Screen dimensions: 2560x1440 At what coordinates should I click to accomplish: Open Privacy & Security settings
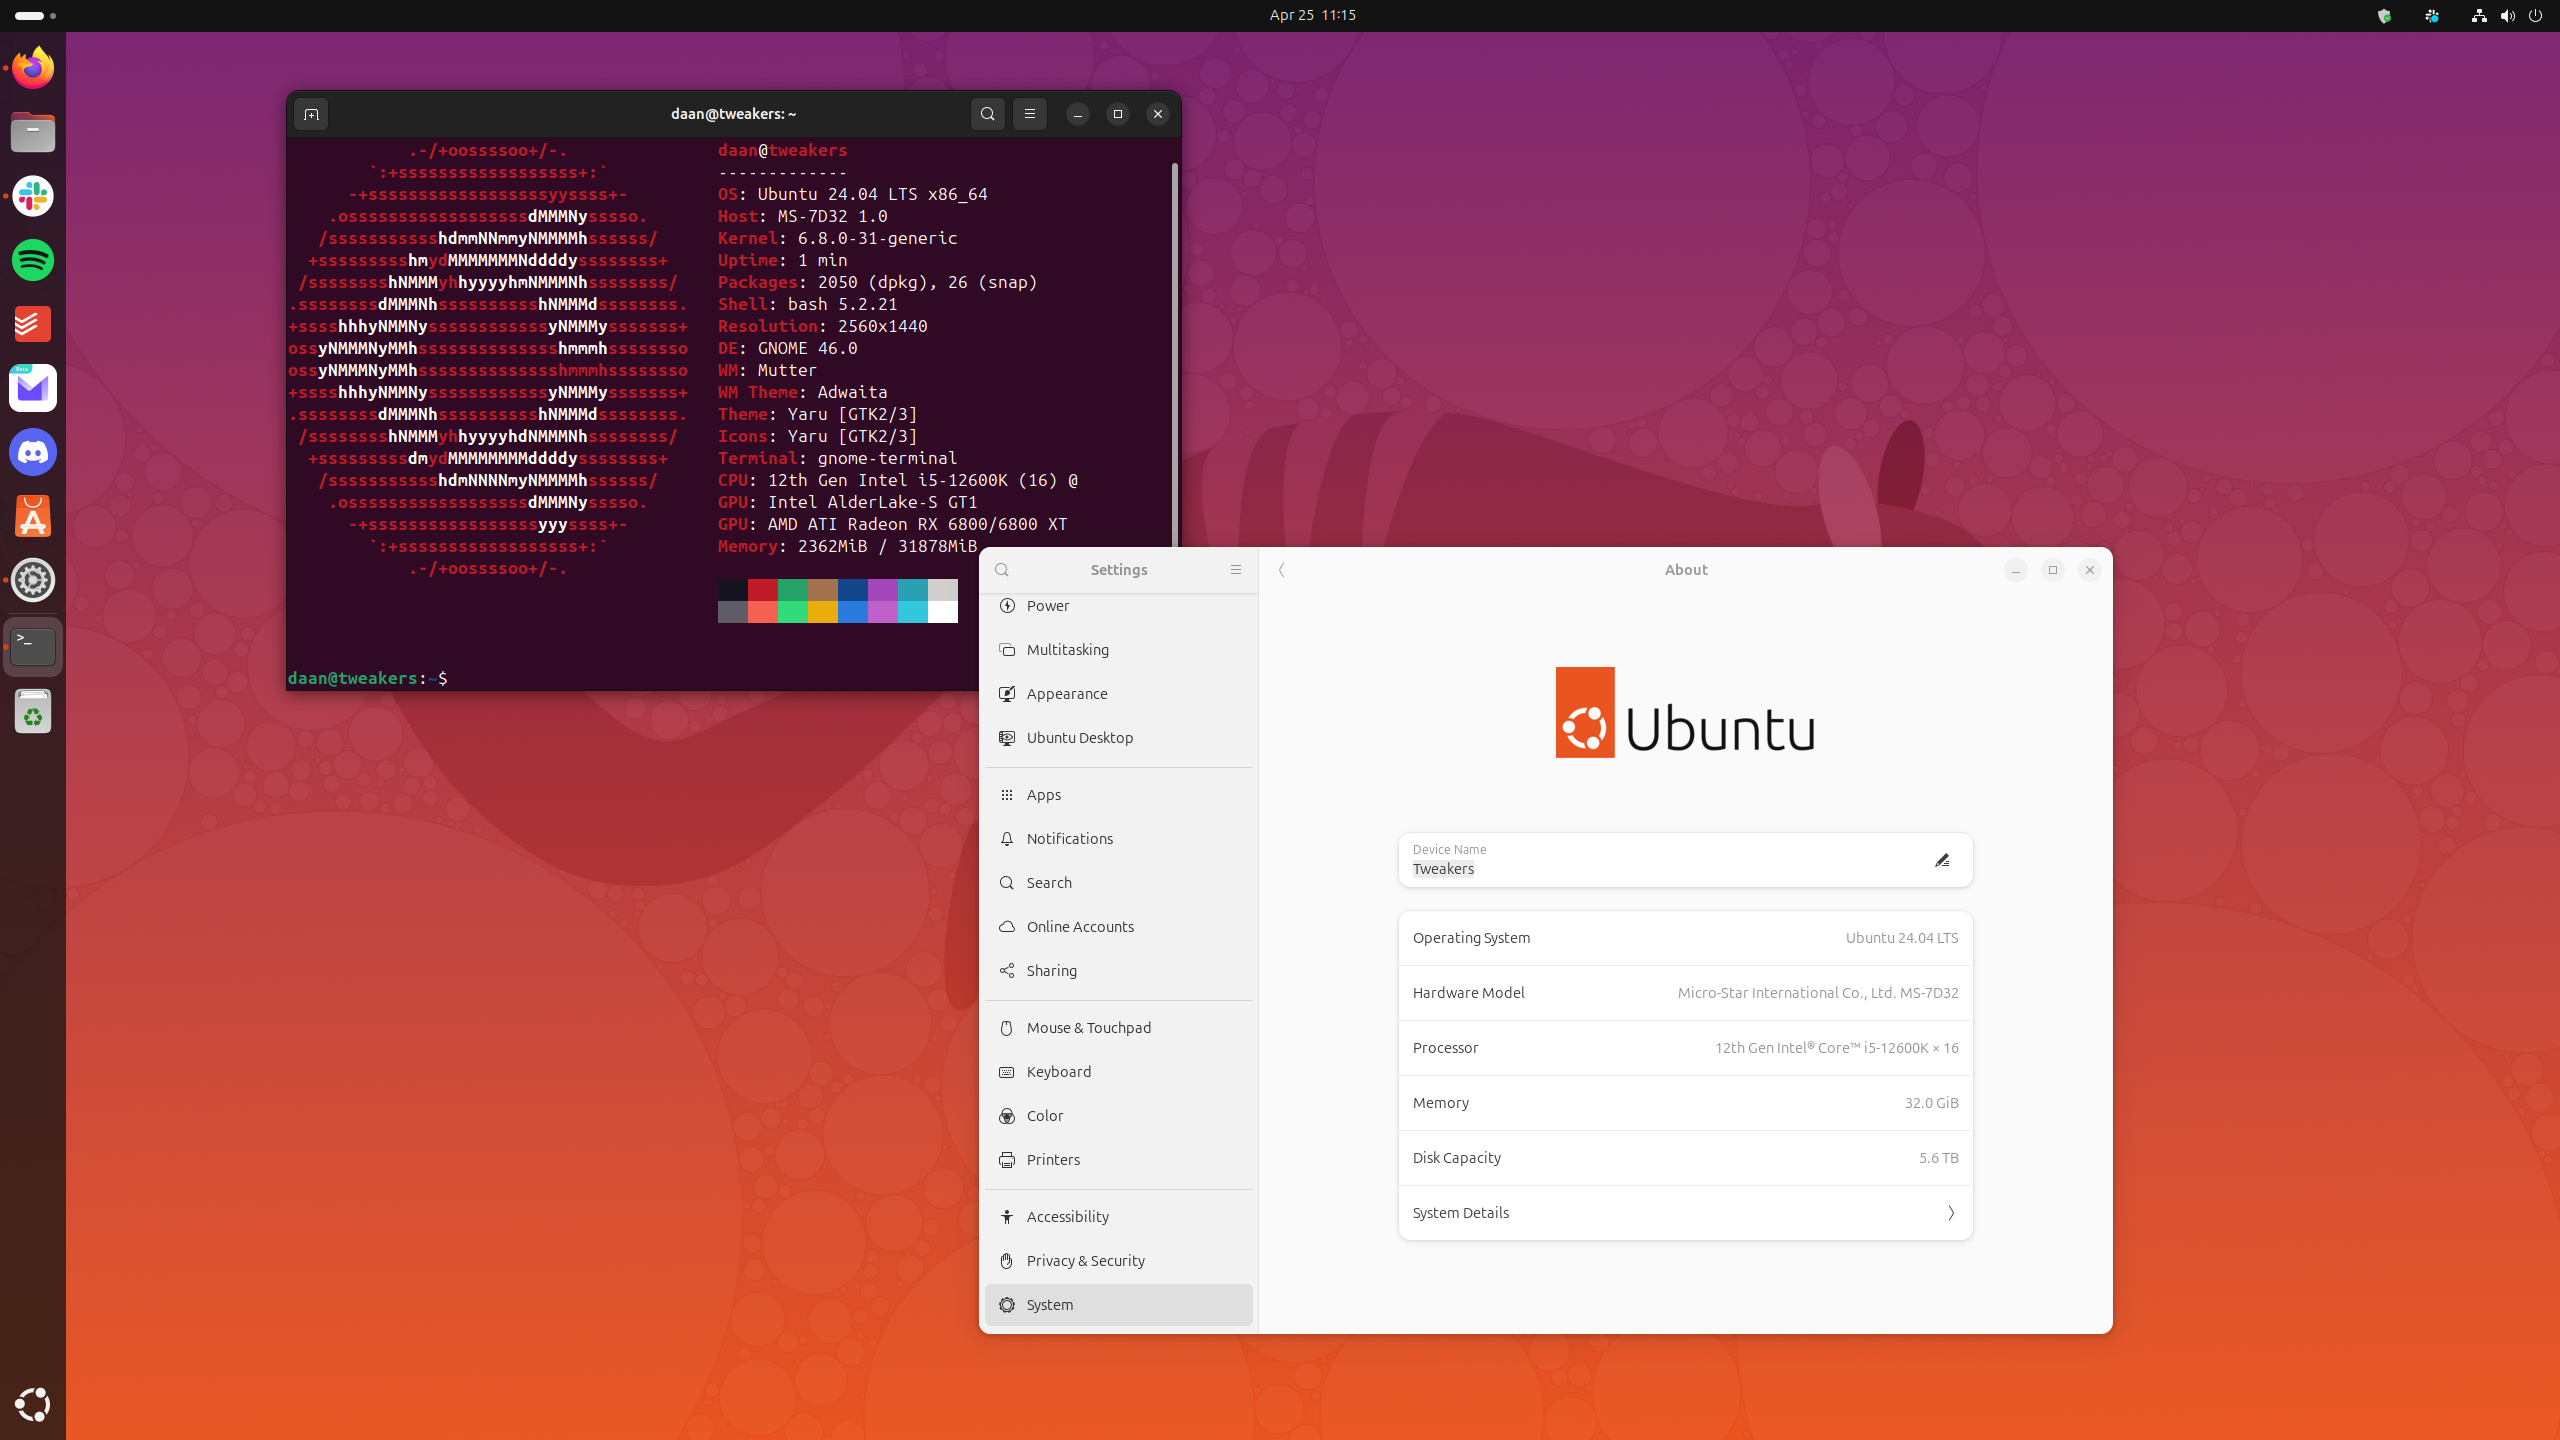(1085, 1261)
